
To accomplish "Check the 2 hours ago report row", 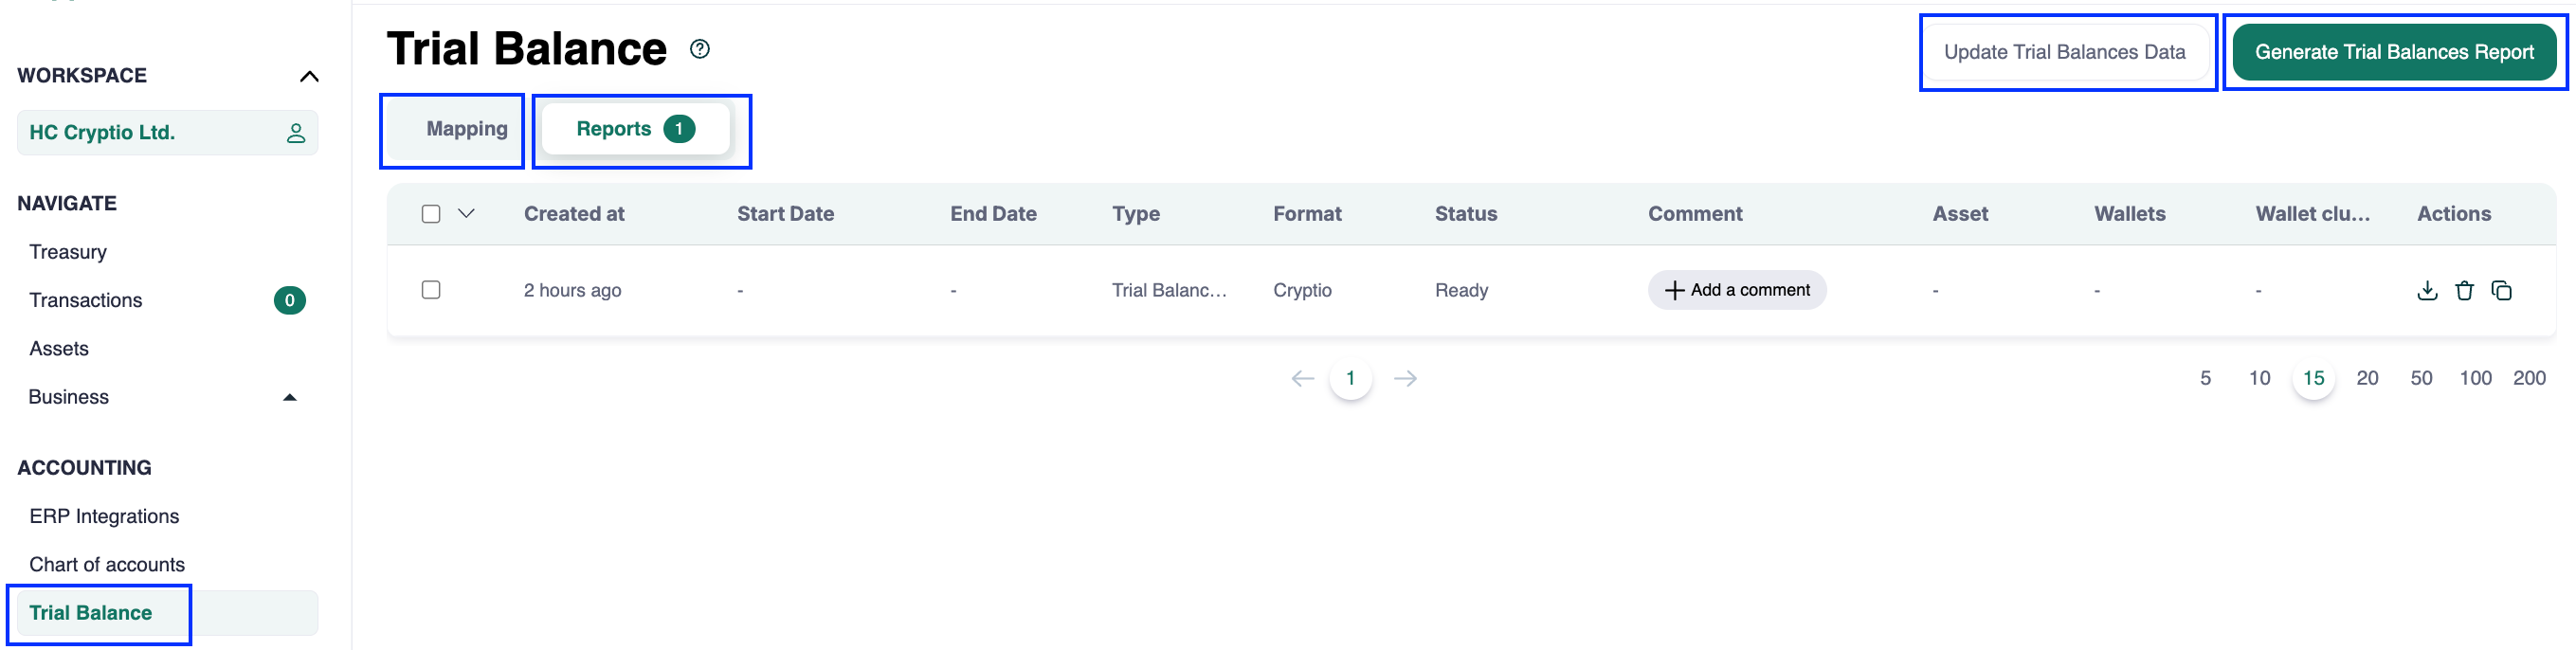I will (x=431, y=290).
